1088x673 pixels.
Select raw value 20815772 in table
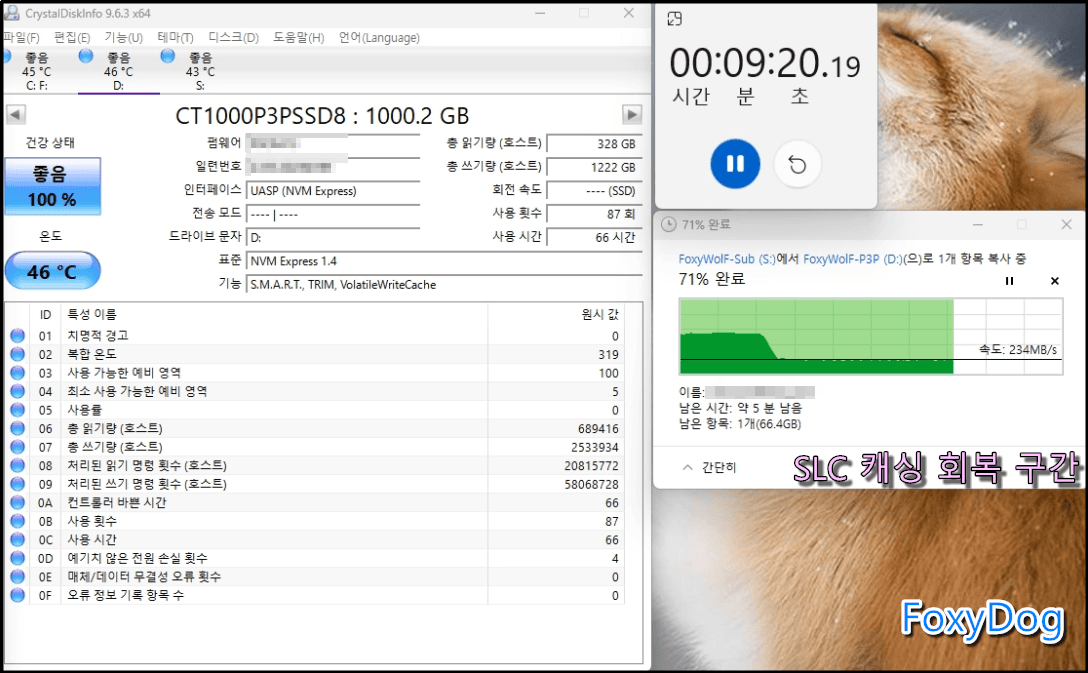591,466
